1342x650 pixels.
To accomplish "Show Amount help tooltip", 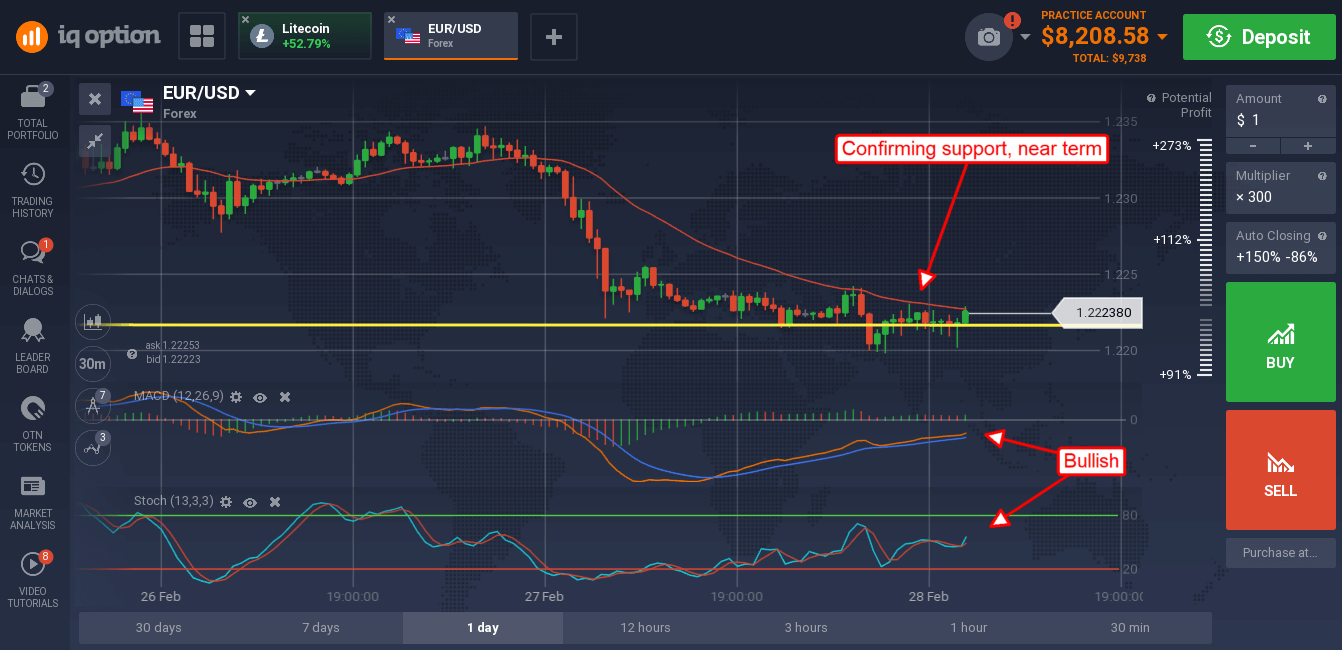I will coord(1322,98).
